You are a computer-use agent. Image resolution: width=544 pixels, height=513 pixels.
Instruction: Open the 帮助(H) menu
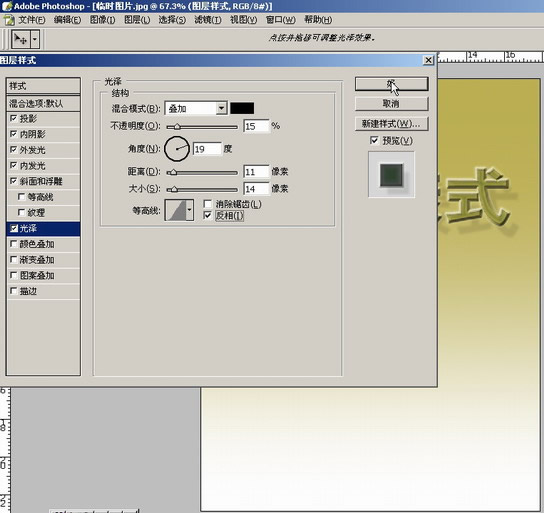point(318,20)
